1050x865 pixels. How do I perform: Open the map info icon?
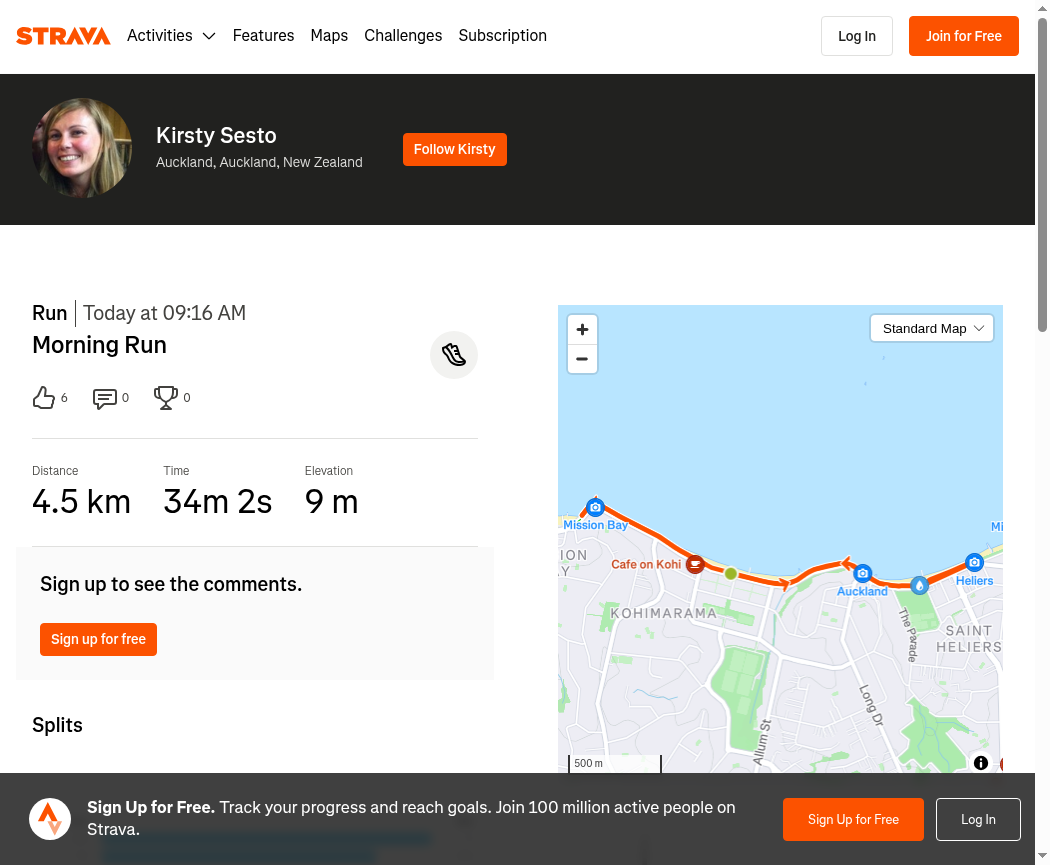click(980, 763)
